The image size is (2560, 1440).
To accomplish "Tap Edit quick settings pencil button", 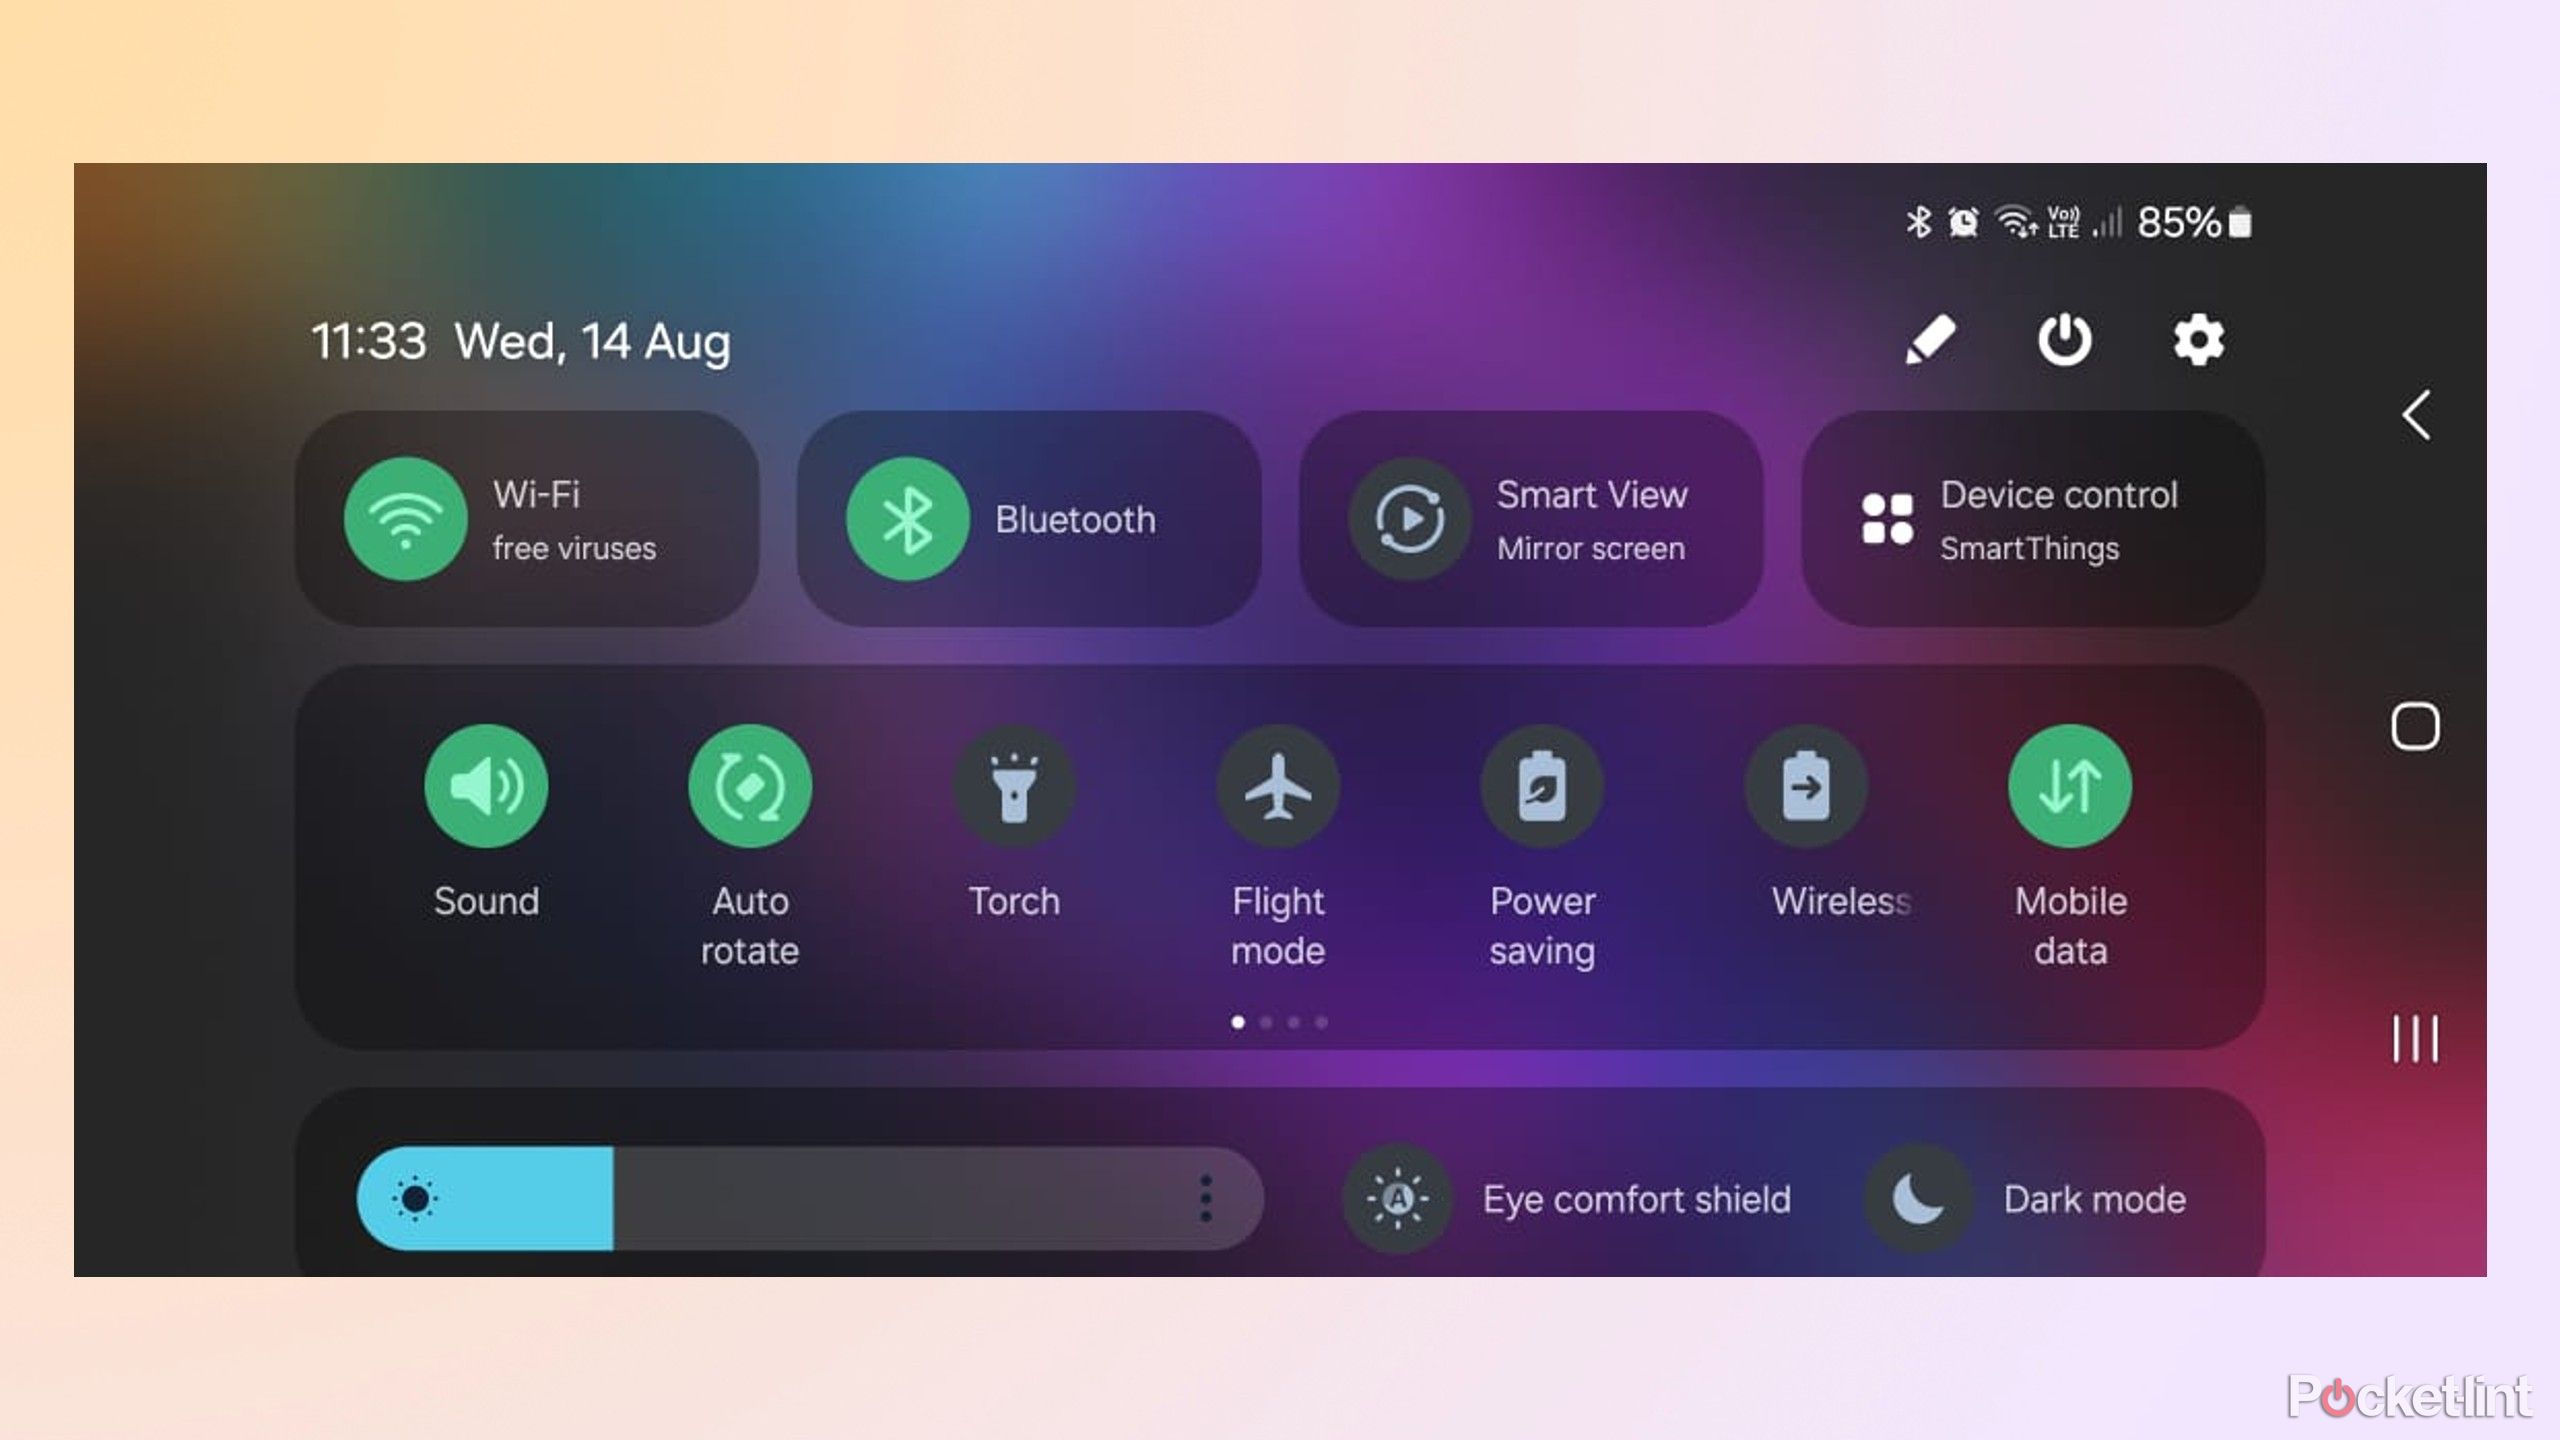I will (x=1929, y=339).
